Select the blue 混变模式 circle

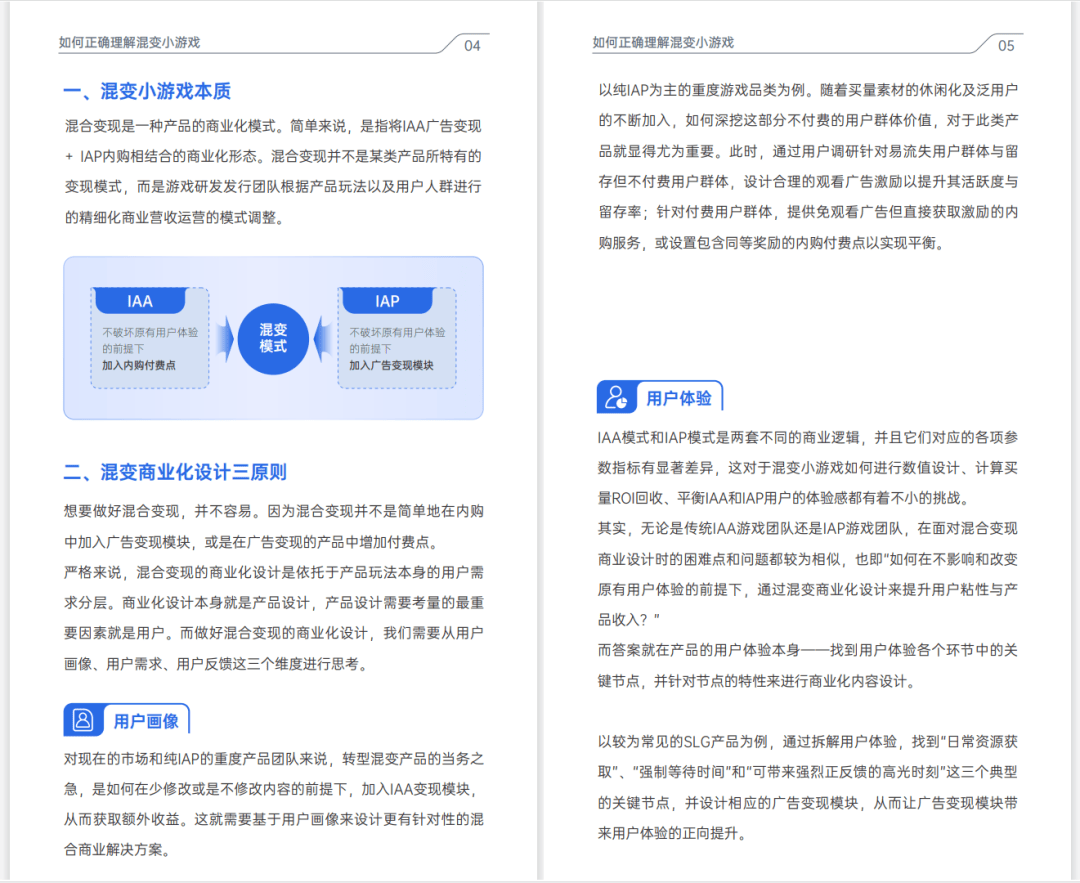click(273, 338)
